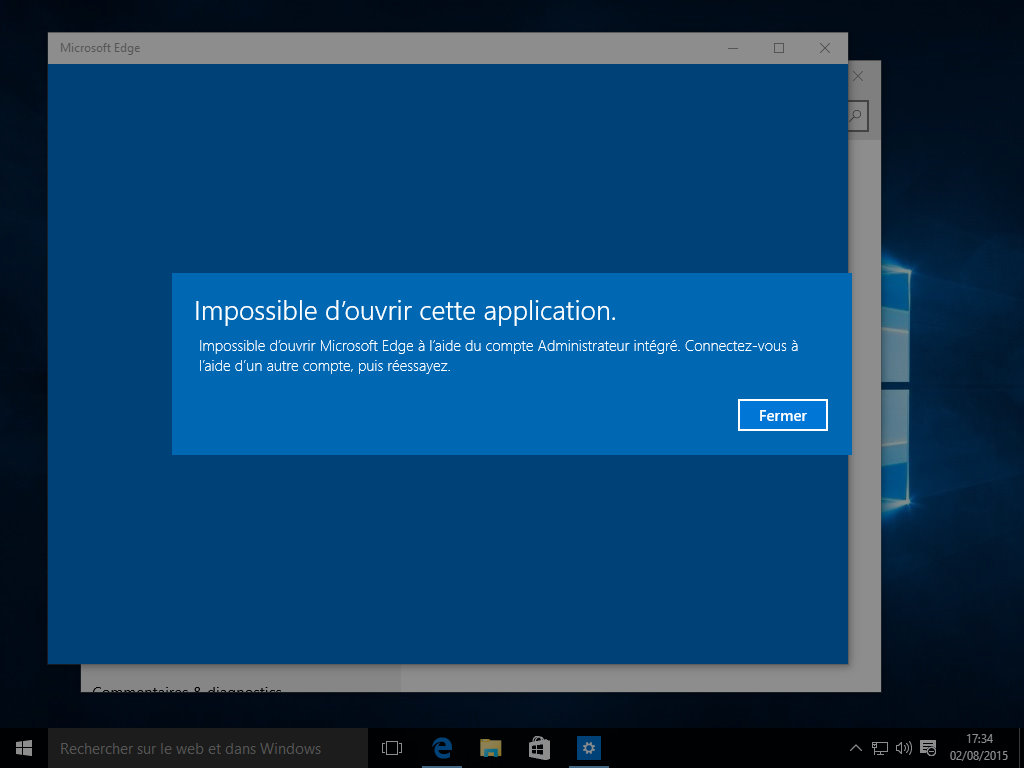Select Commentaires & diagnostics in Settings

[x=187, y=688]
